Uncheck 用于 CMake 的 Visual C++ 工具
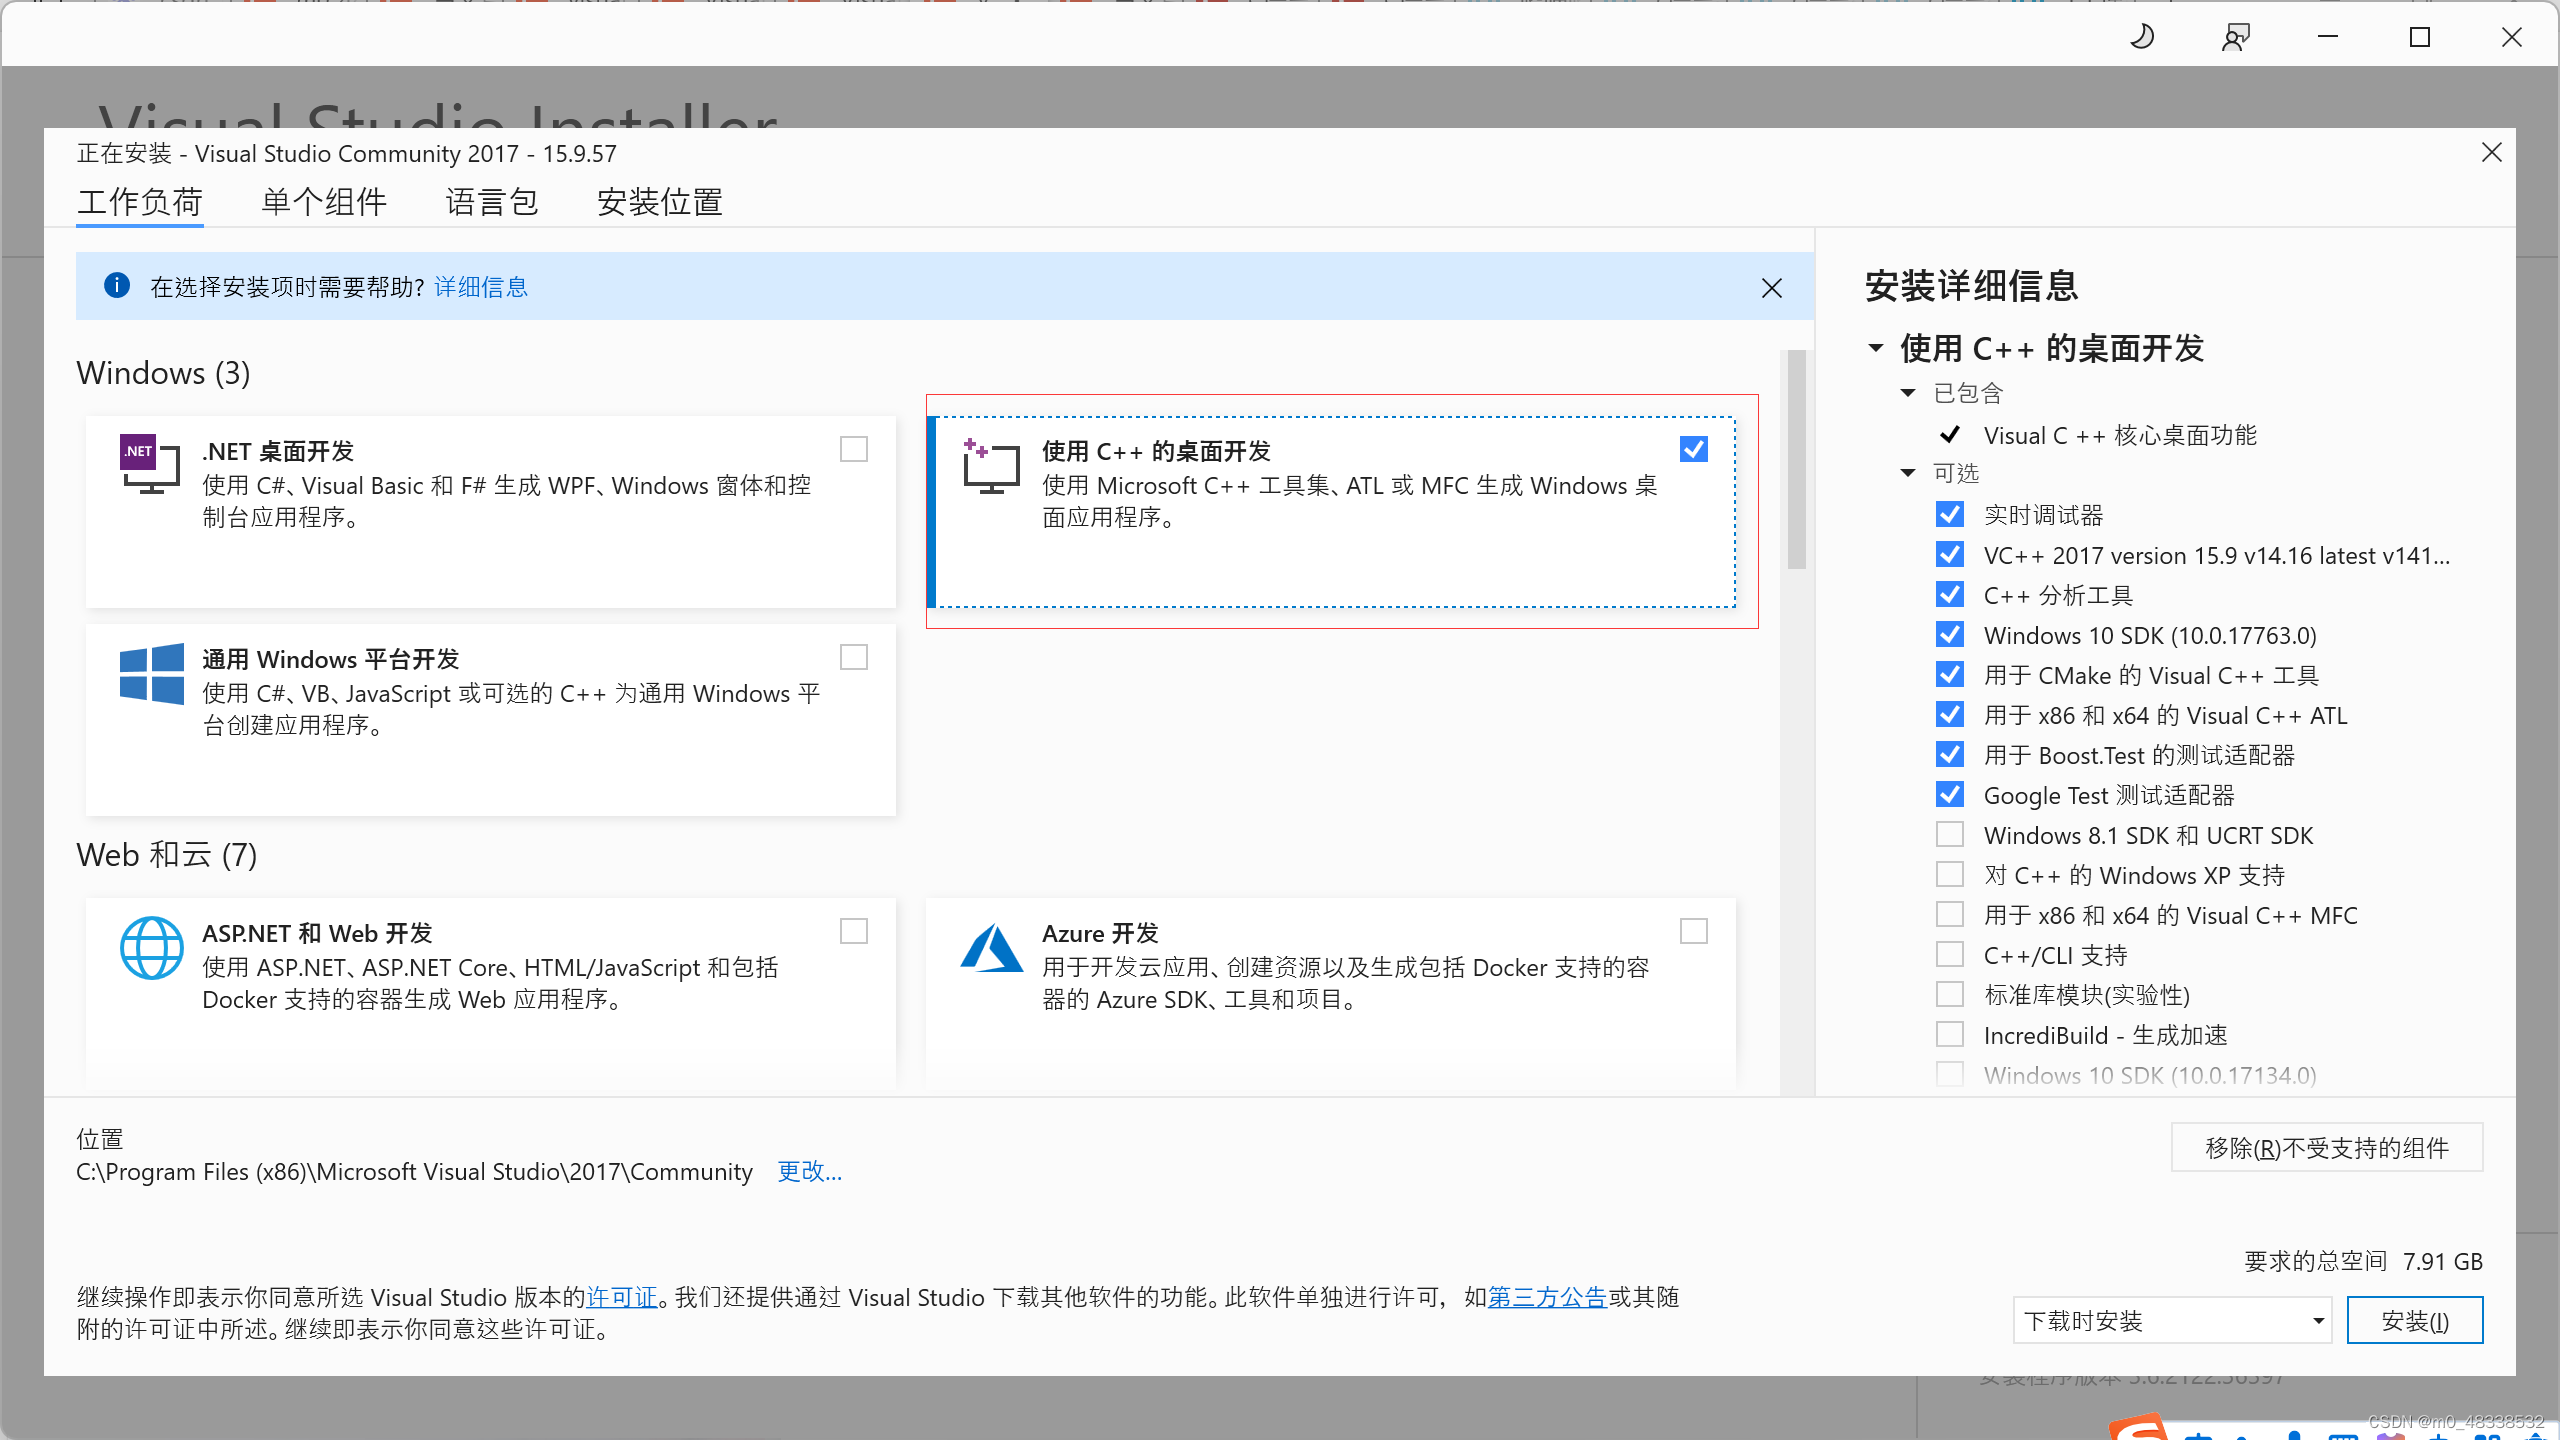 1950,674
